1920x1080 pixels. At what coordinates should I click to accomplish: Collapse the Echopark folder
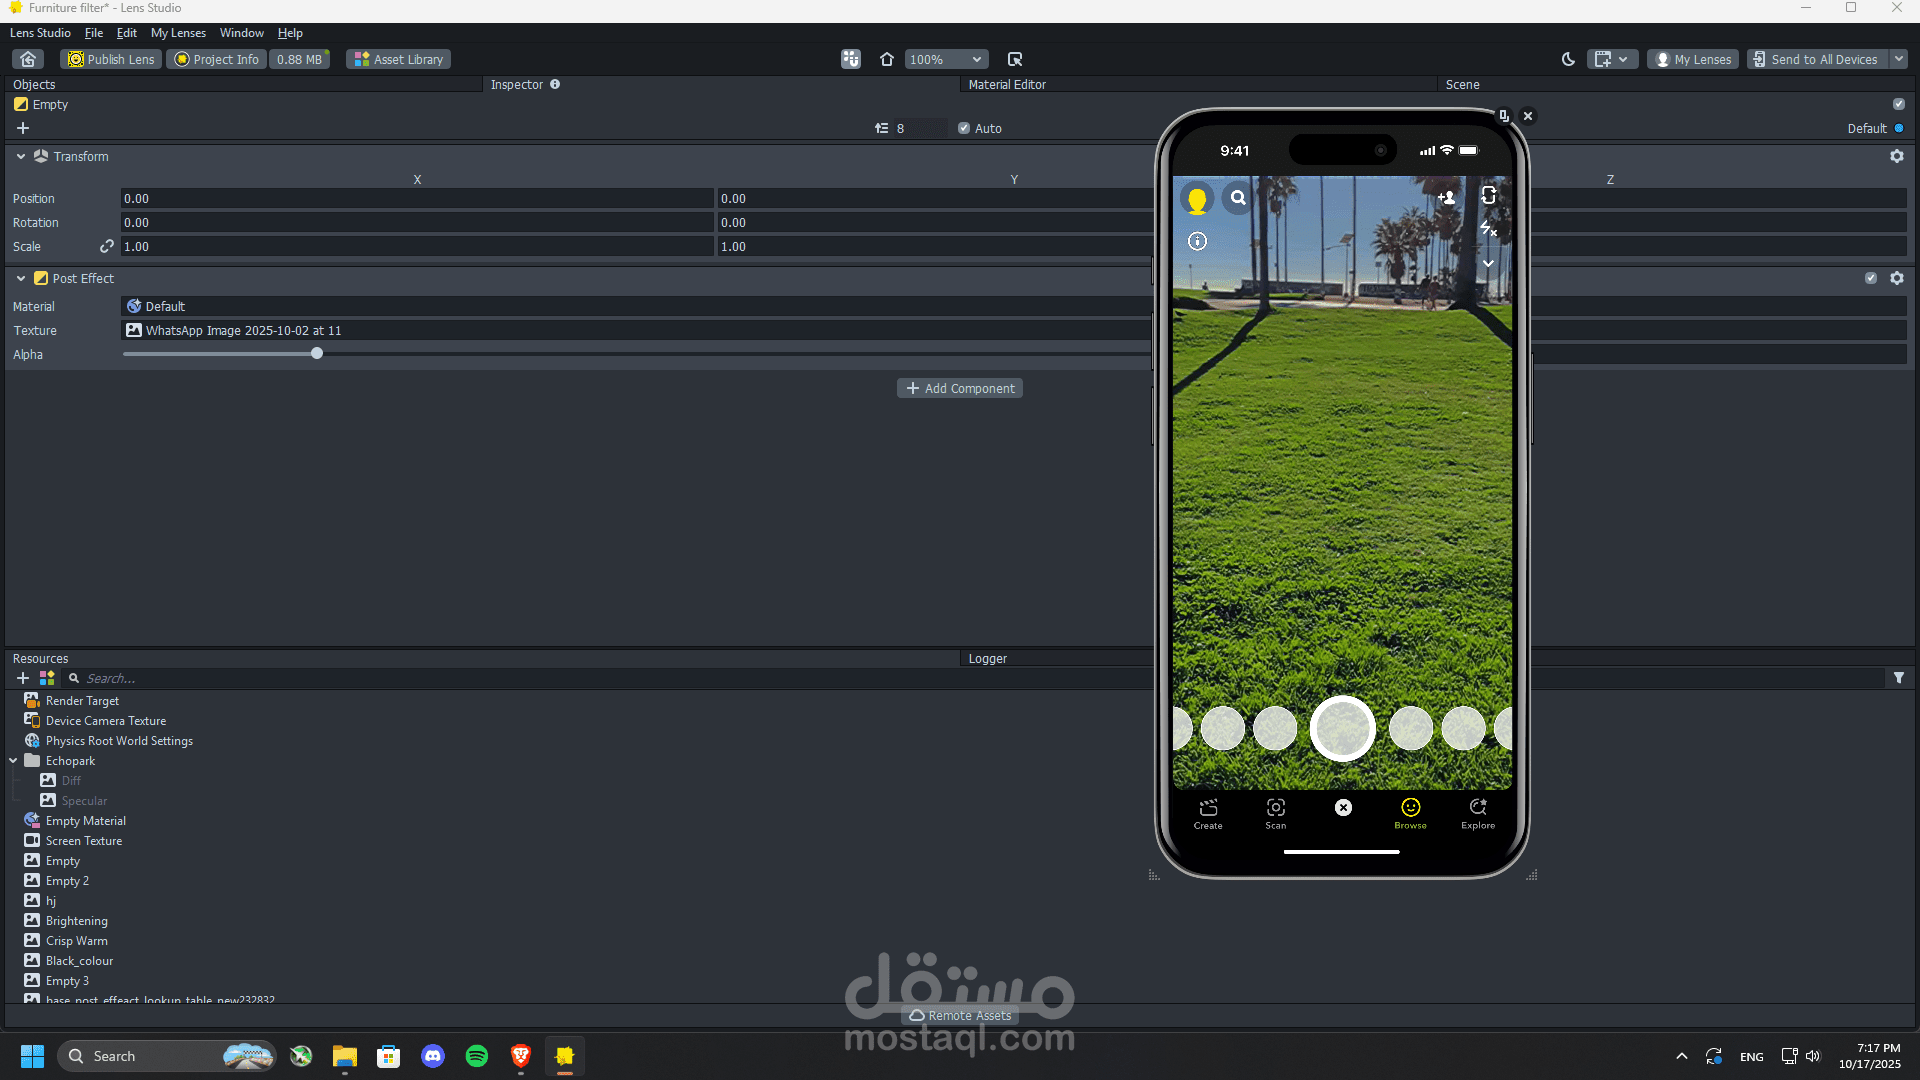(13, 761)
